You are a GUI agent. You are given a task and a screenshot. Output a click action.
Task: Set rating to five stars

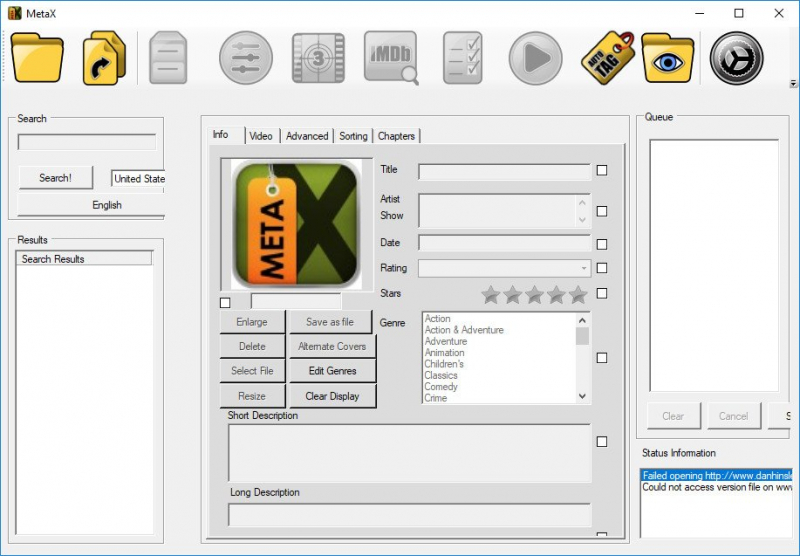pos(578,295)
